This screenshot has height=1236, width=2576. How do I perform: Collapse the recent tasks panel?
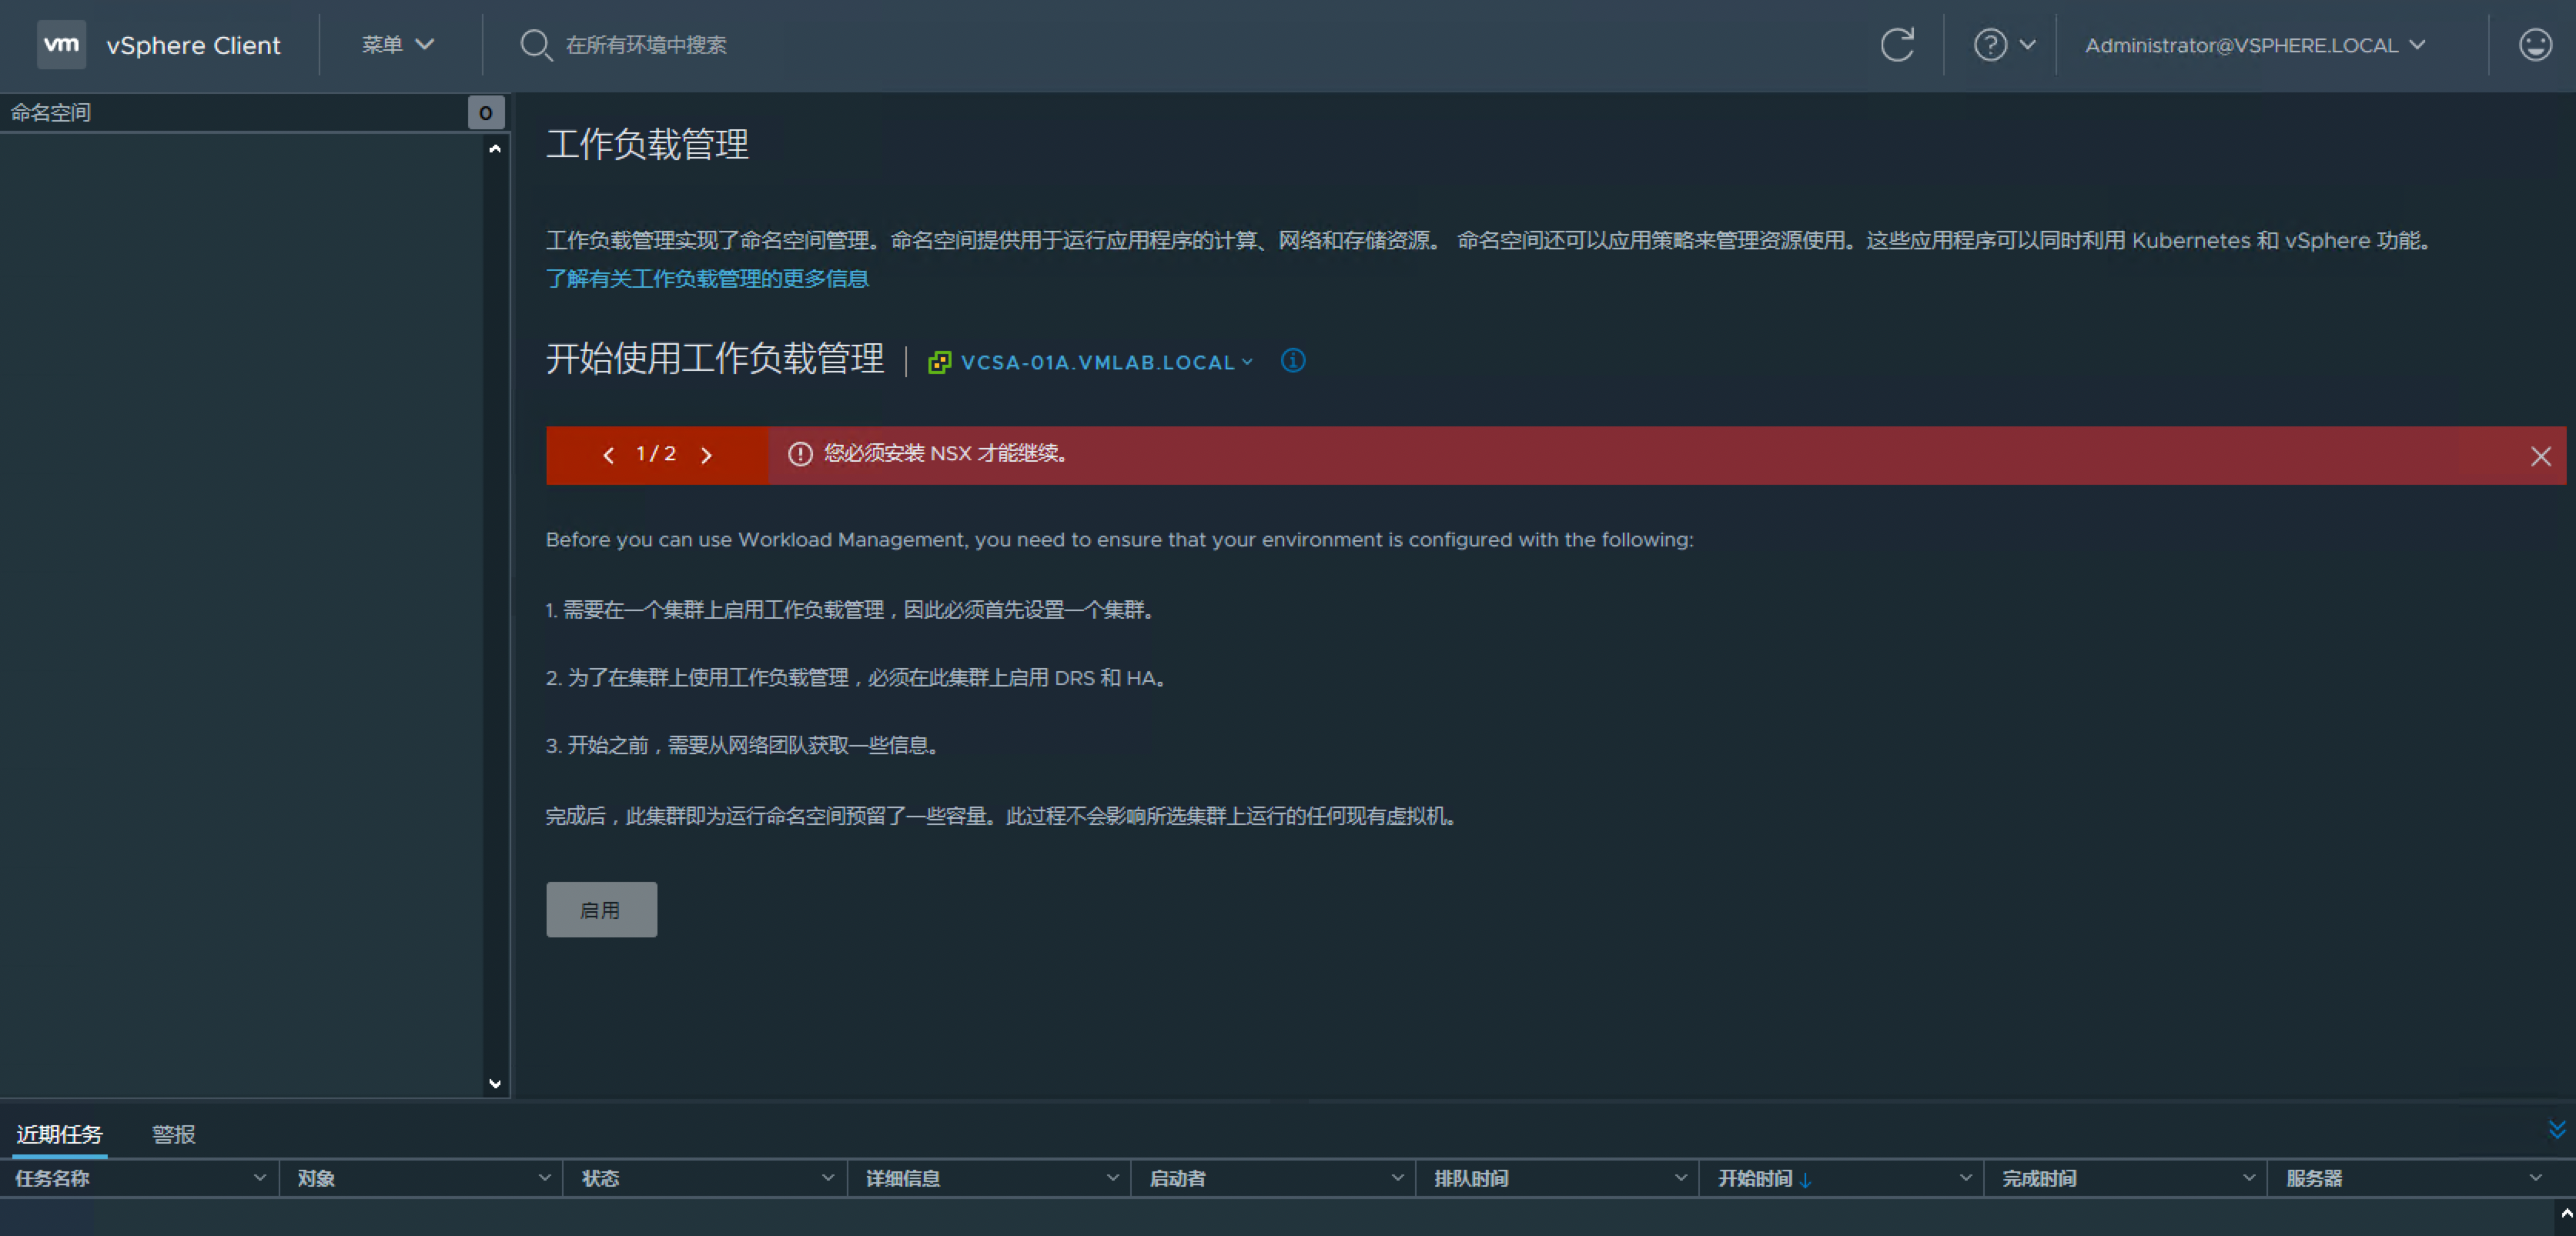click(2556, 1129)
